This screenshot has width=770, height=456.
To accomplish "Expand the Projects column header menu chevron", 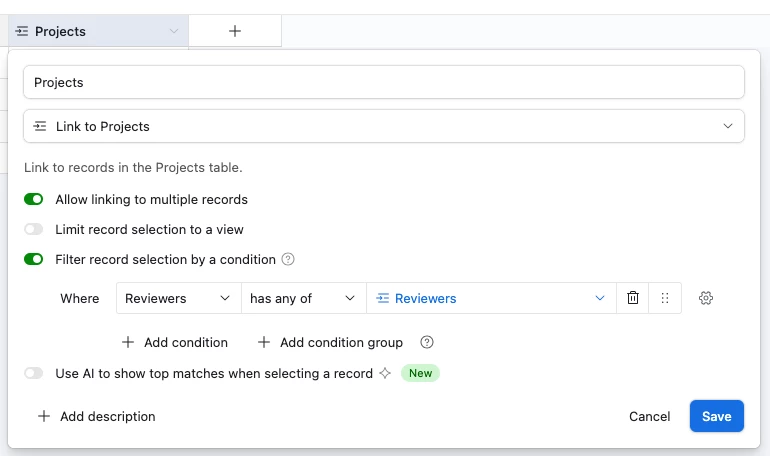I will (174, 31).
